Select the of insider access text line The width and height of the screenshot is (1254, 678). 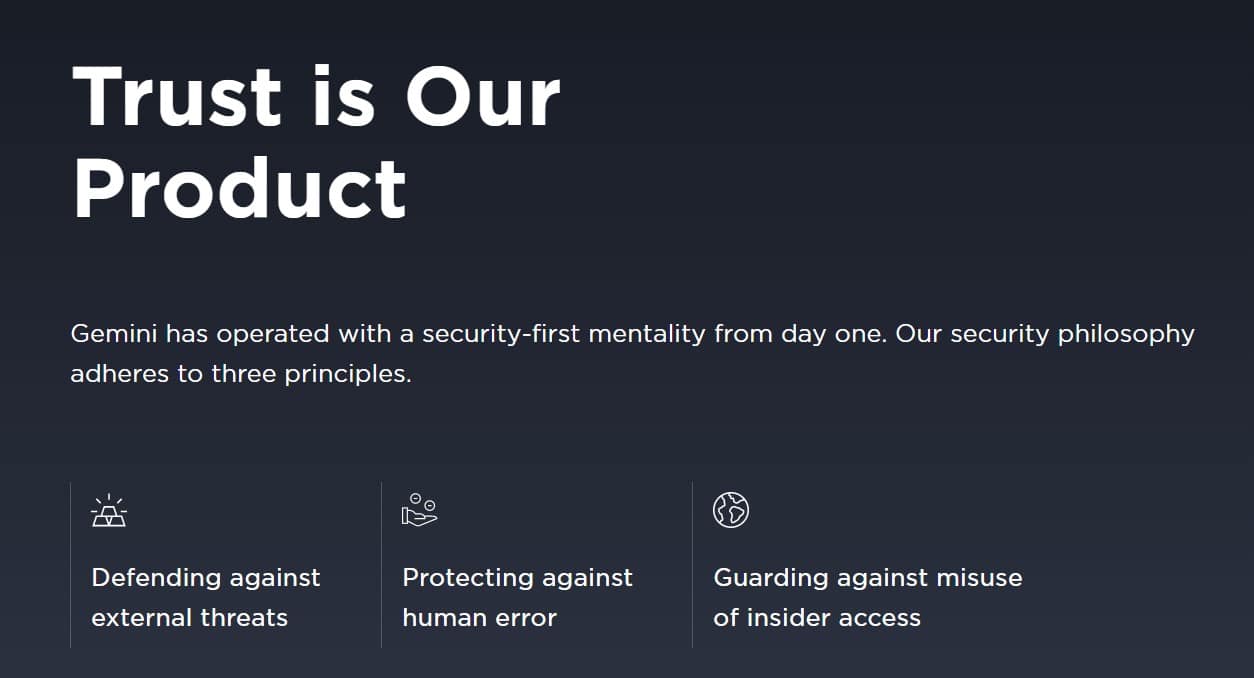[x=817, y=618]
